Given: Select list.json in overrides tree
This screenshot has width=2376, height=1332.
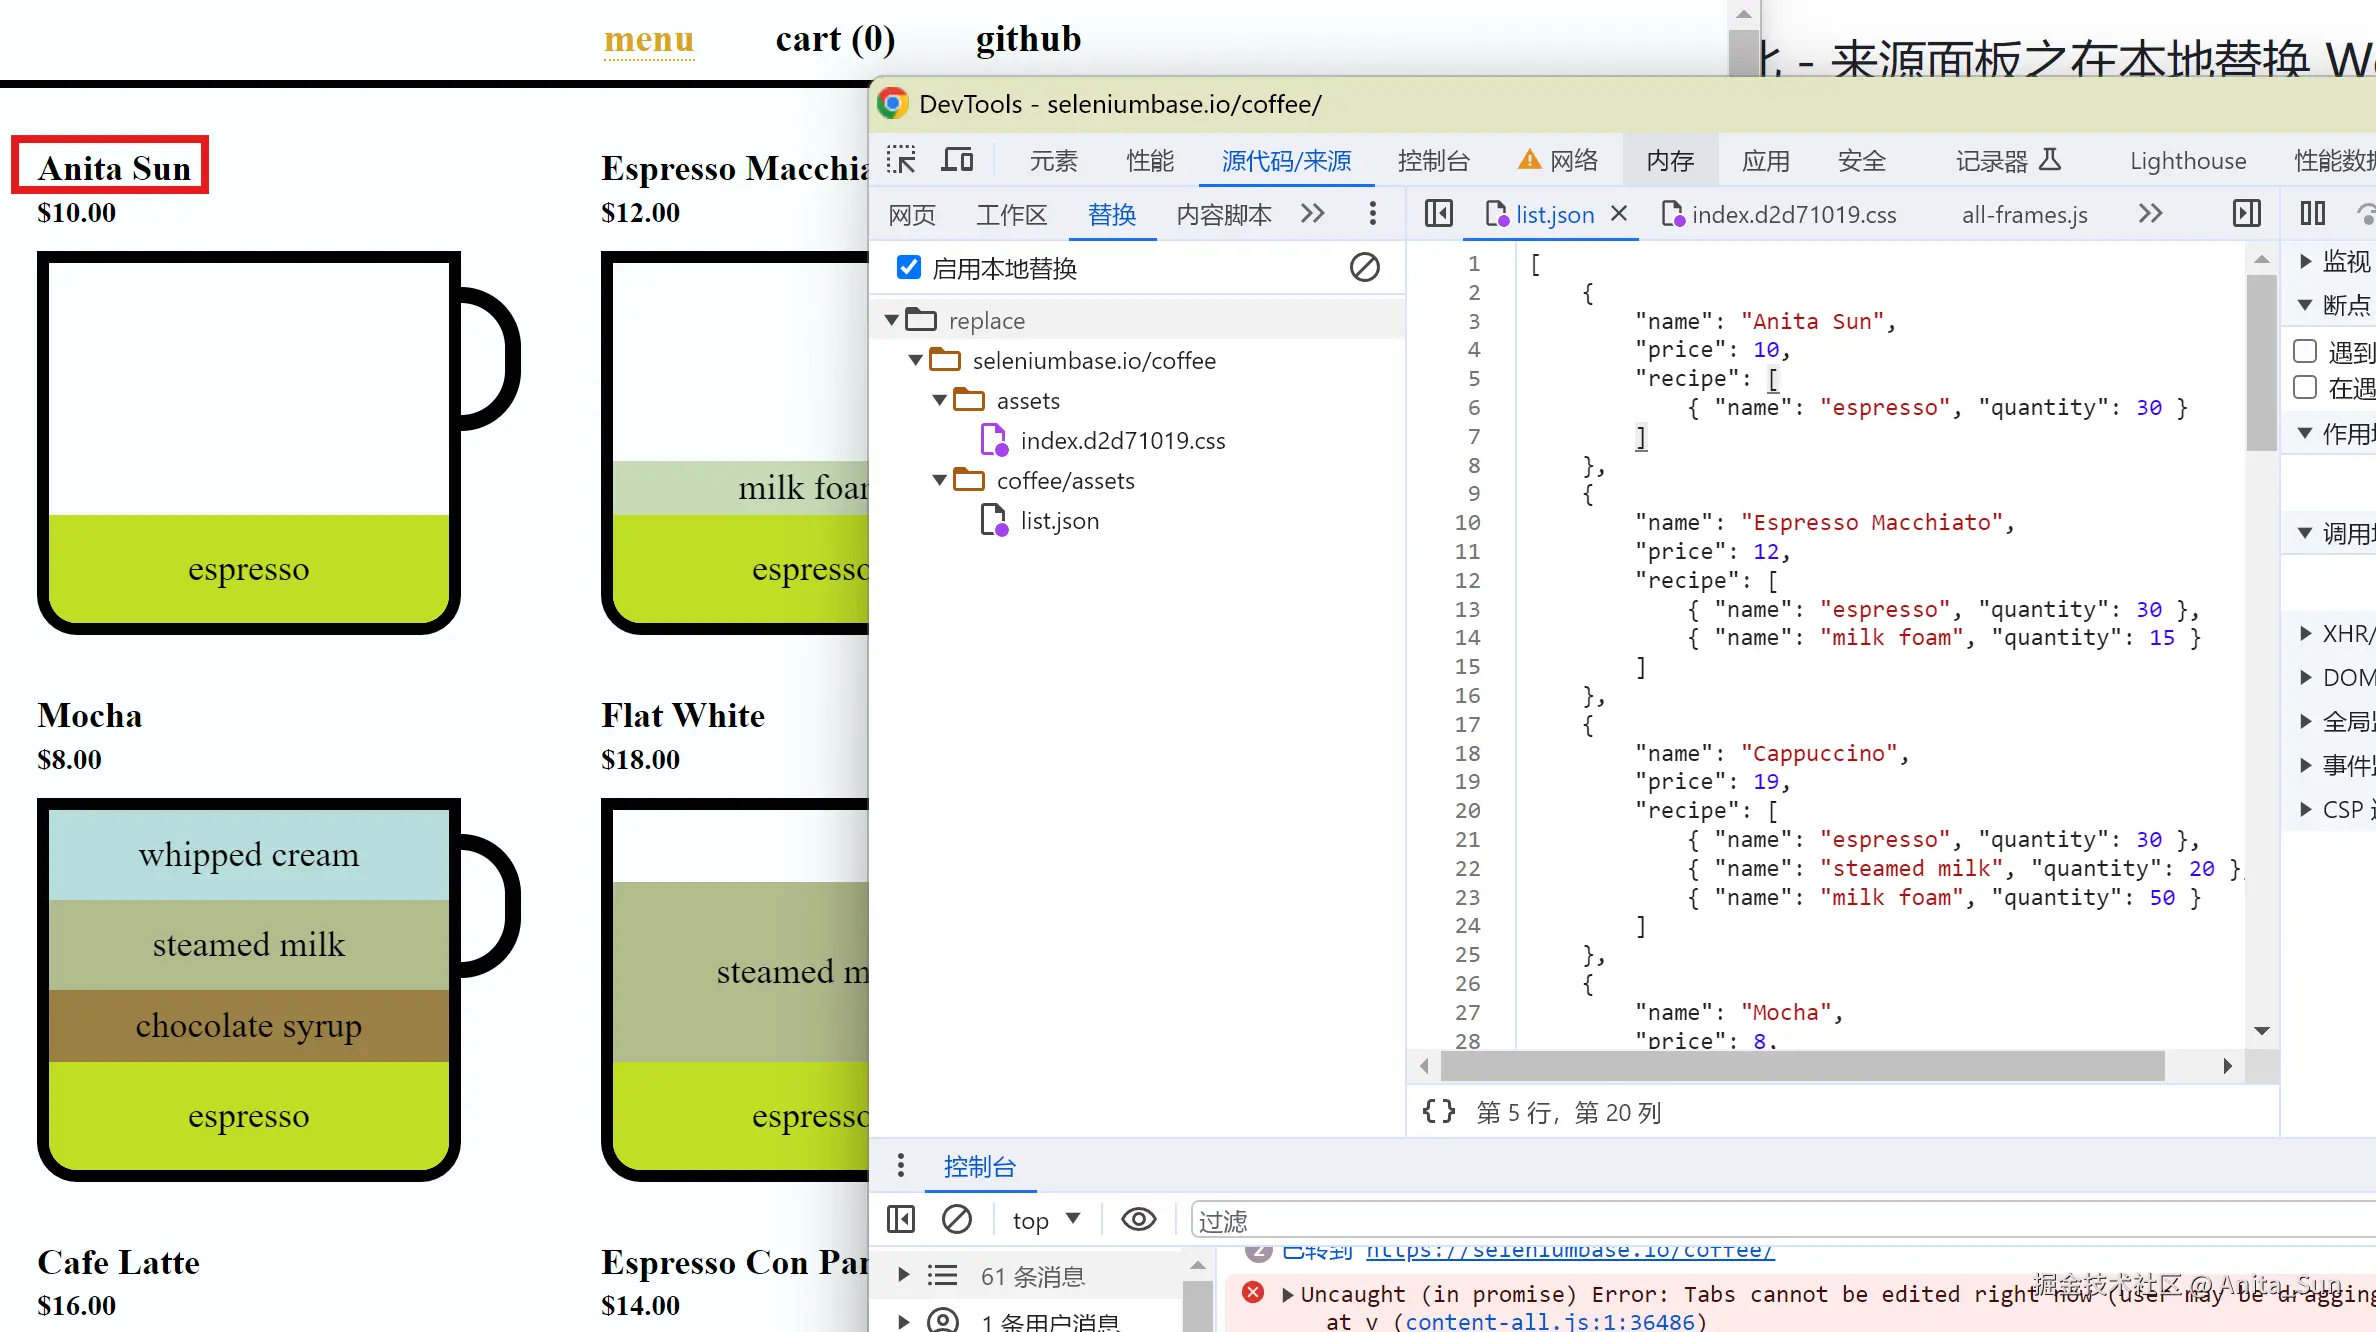Looking at the screenshot, I should (1059, 520).
